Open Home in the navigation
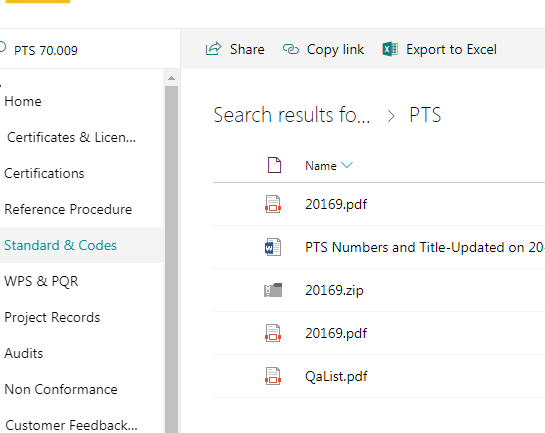This screenshot has height=433, width=545. 23,101
